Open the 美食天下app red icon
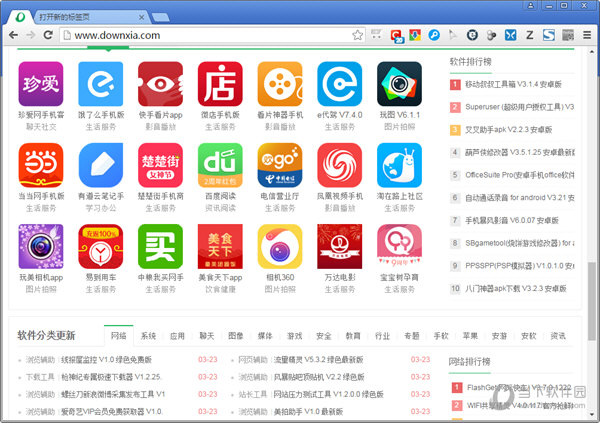This screenshot has width=600, height=423. [220, 247]
